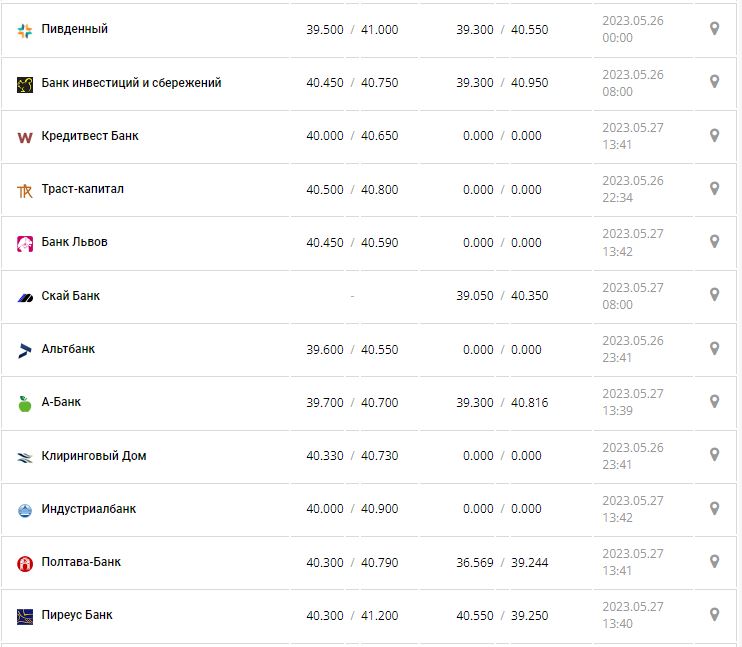Click the Кредитвест Банк logo icon
The image size is (742, 647).
pyautogui.click(x=25, y=137)
